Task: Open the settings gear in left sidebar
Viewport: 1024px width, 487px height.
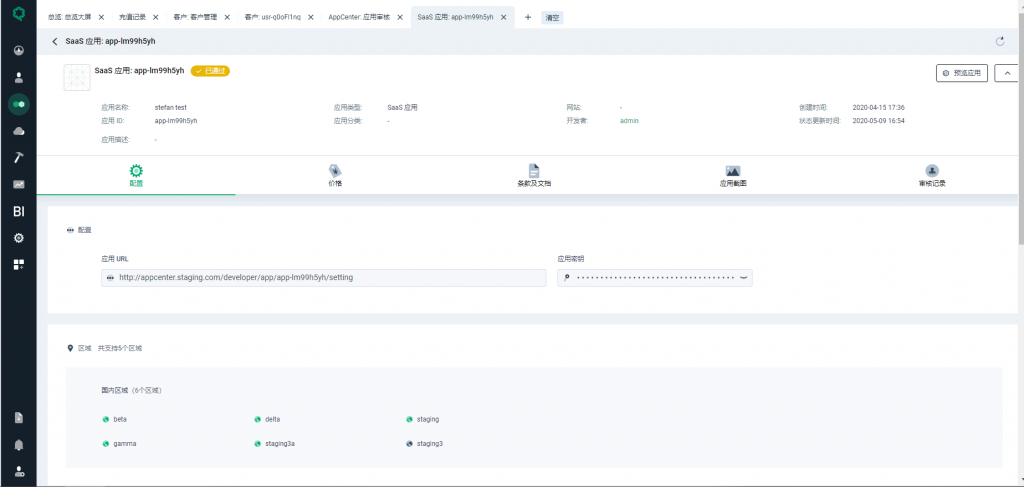Action: [x=18, y=238]
